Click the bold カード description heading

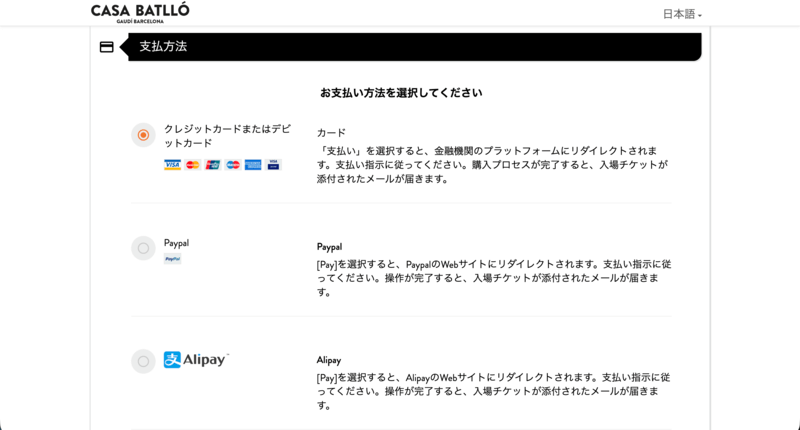coord(331,133)
